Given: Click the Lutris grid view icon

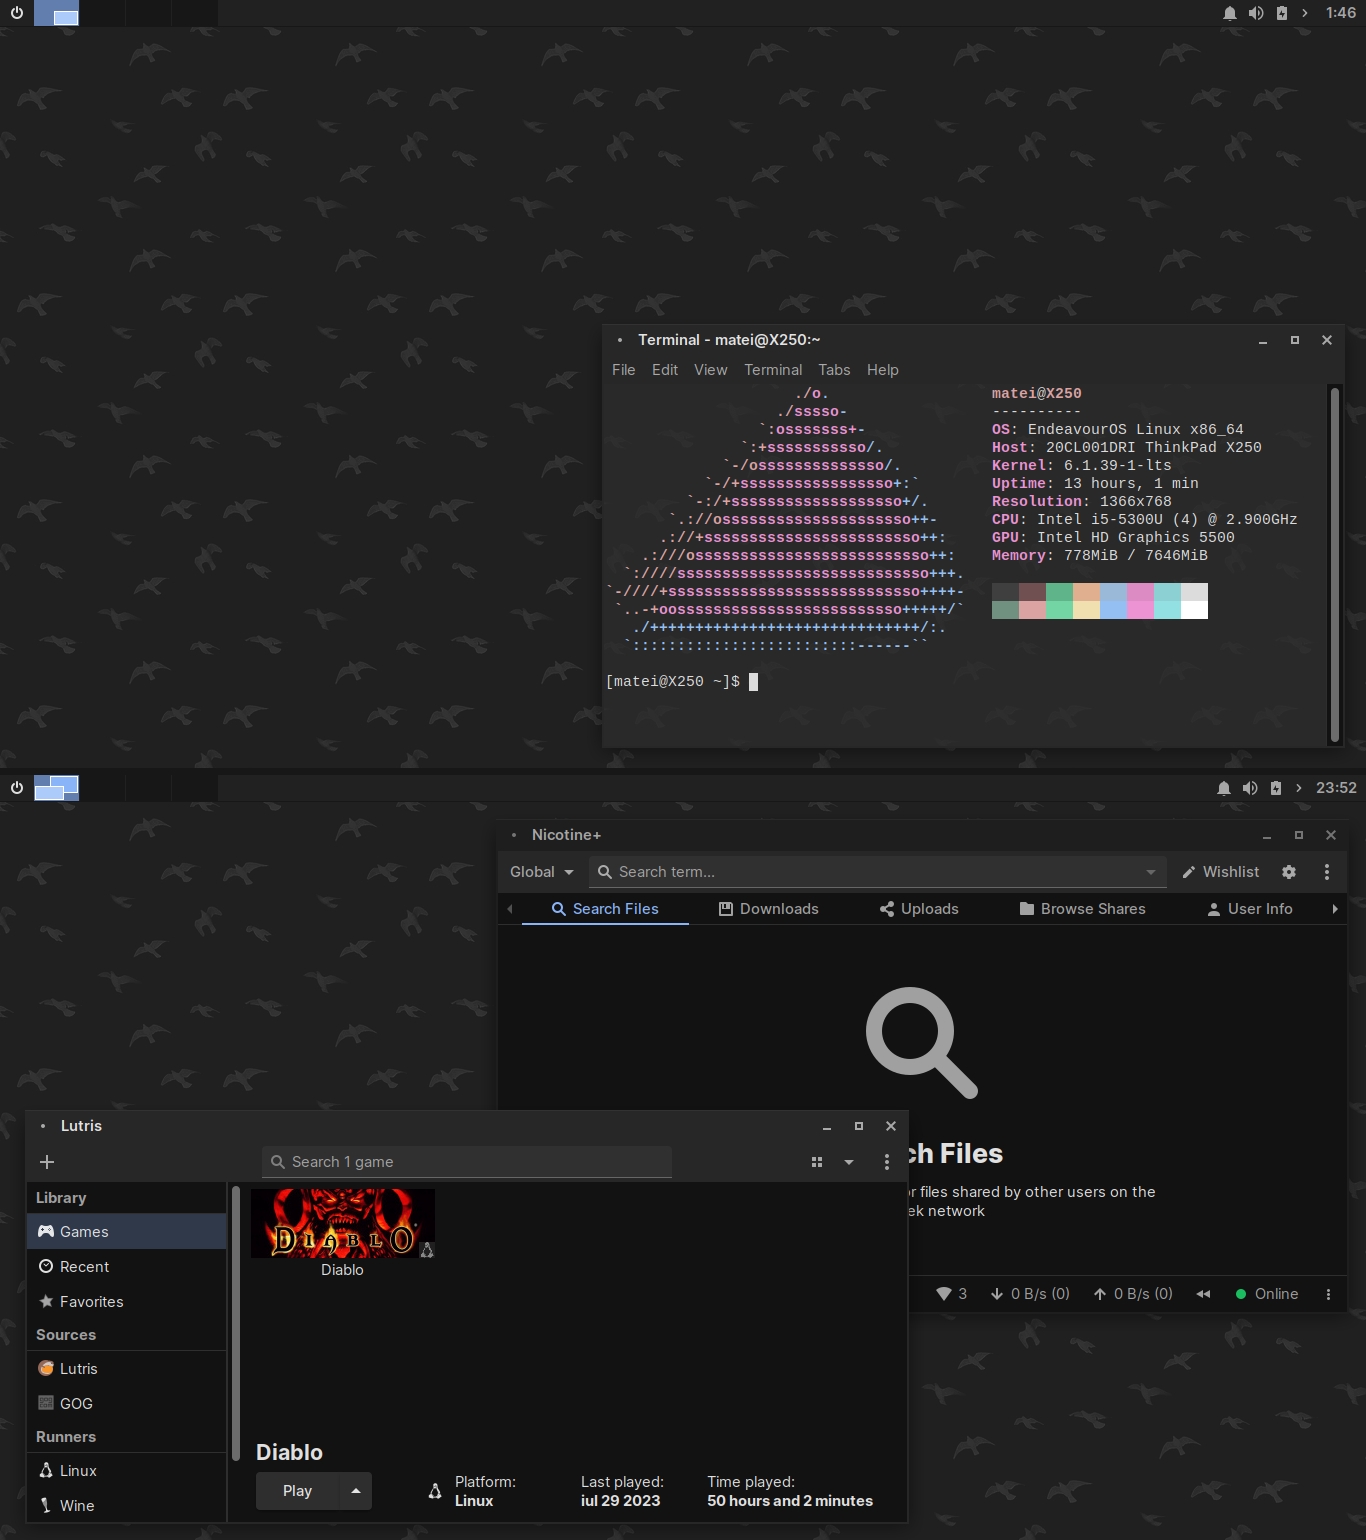Looking at the screenshot, I should [817, 1162].
